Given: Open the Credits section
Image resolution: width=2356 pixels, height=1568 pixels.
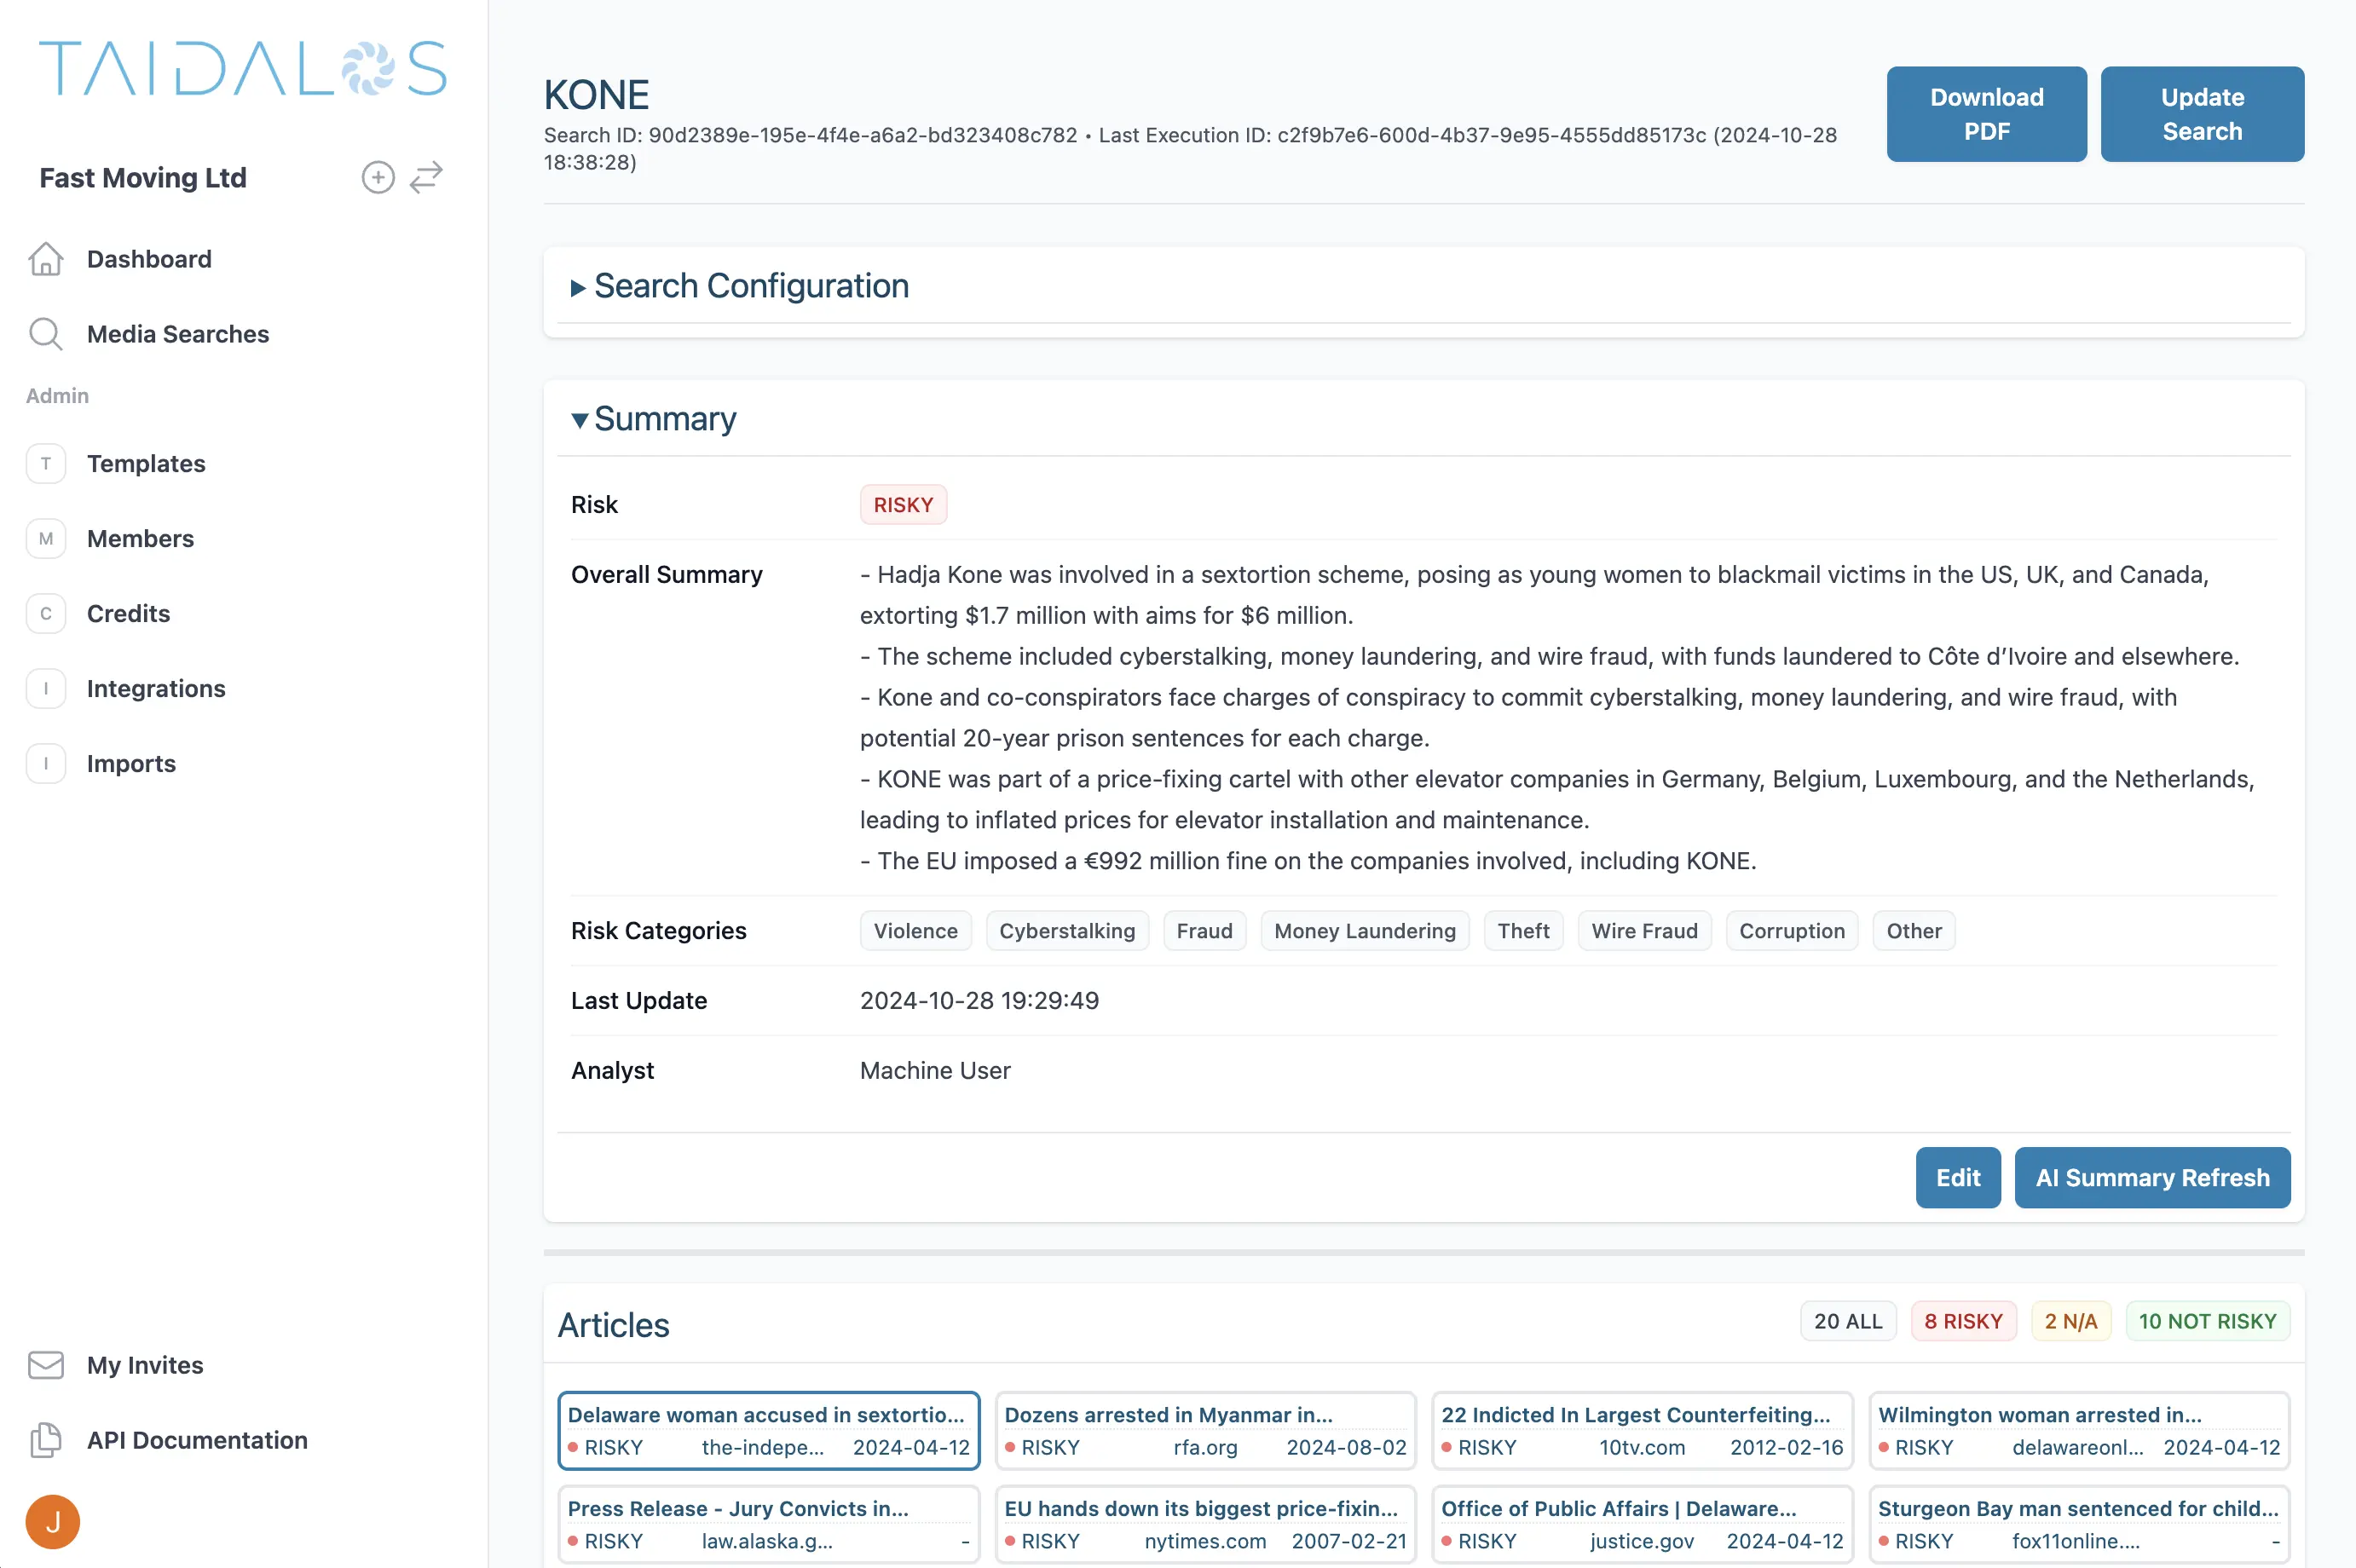Looking at the screenshot, I should tap(128, 613).
